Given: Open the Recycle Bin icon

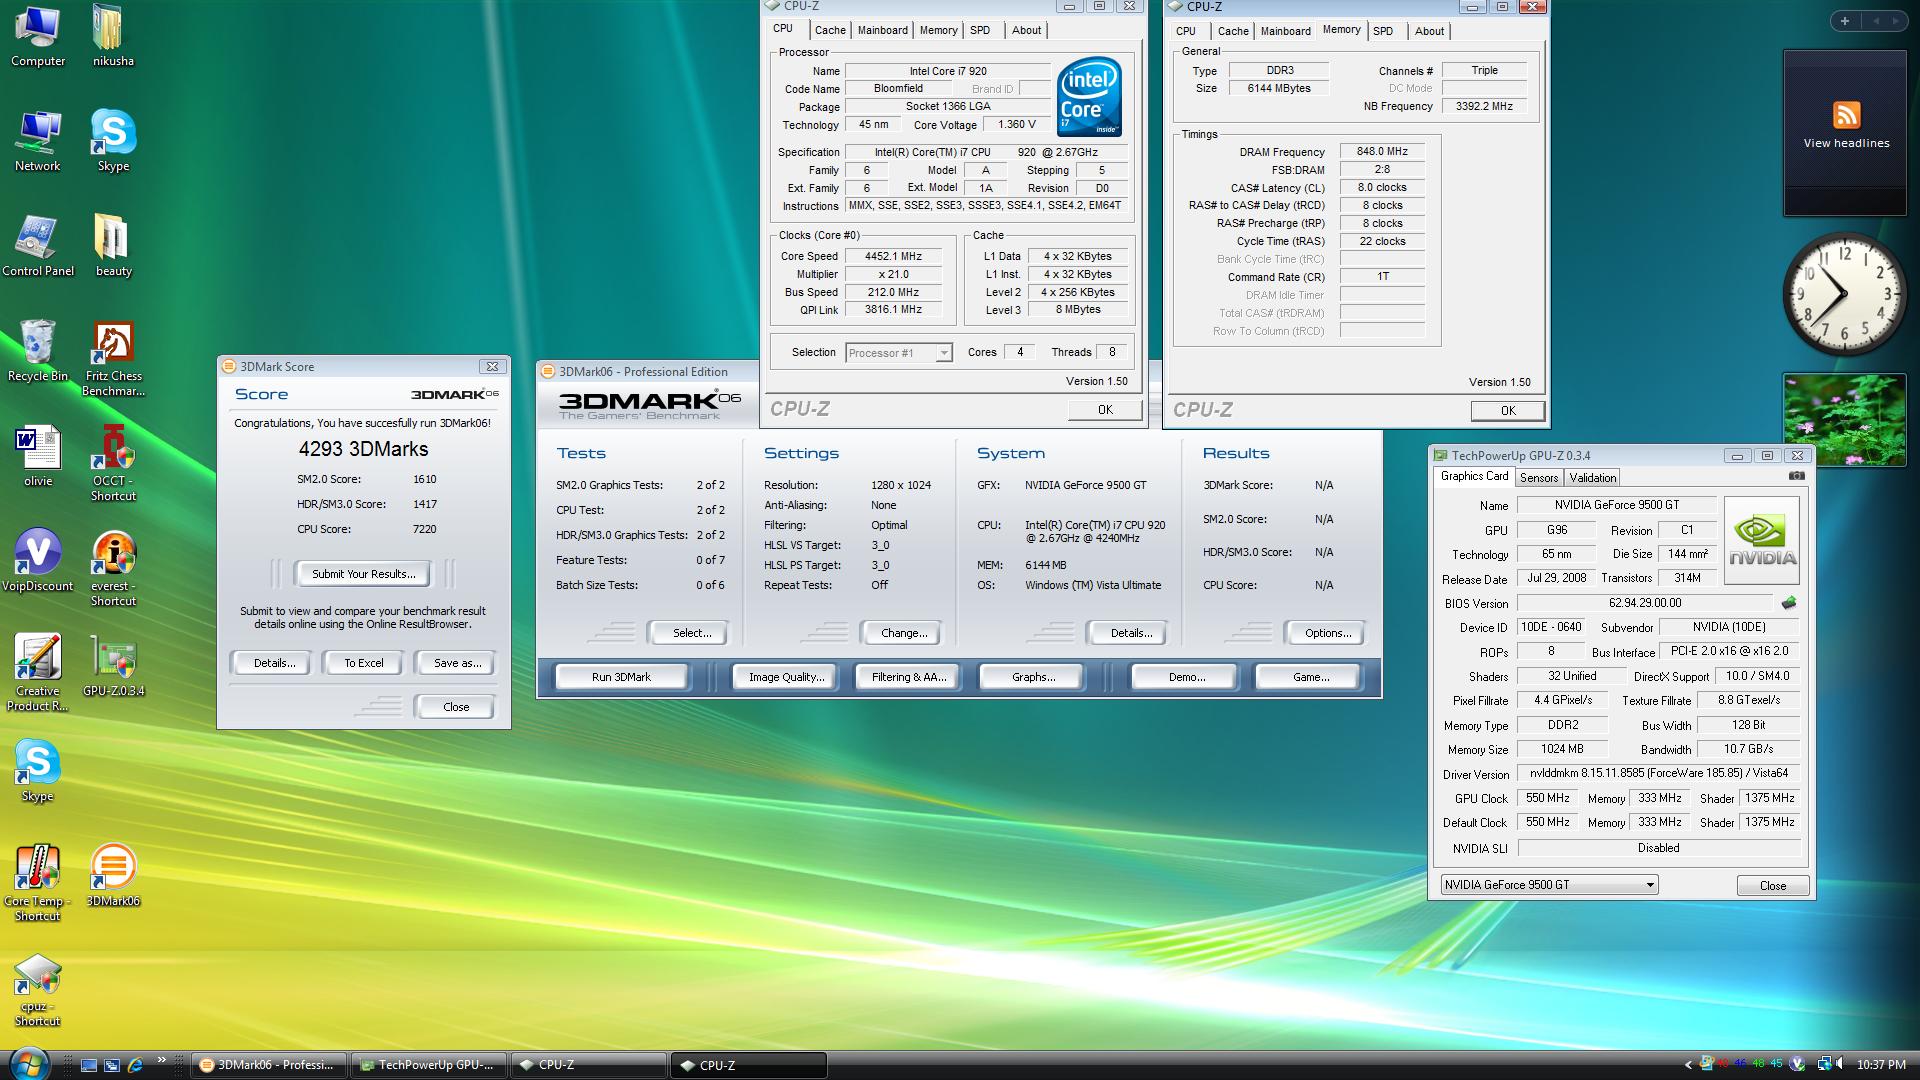Looking at the screenshot, I should pyautogui.click(x=37, y=352).
